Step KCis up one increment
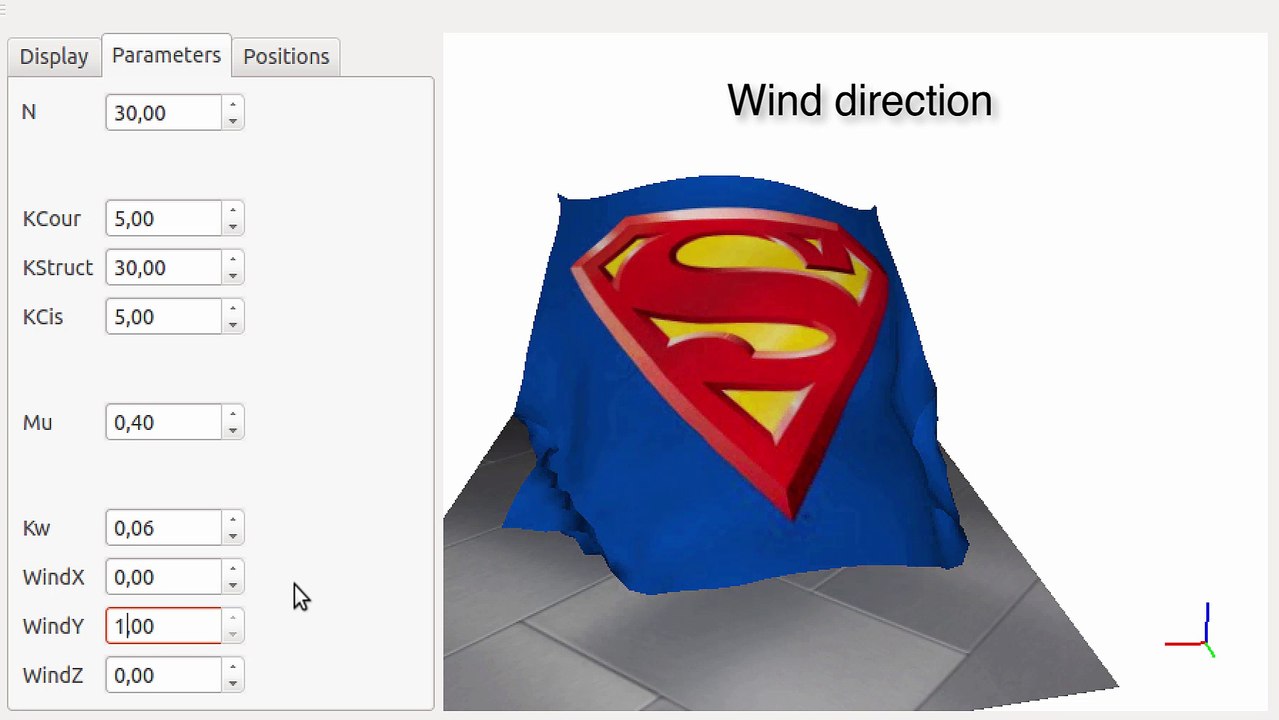This screenshot has height=720, width=1279. (x=232, y=308)
